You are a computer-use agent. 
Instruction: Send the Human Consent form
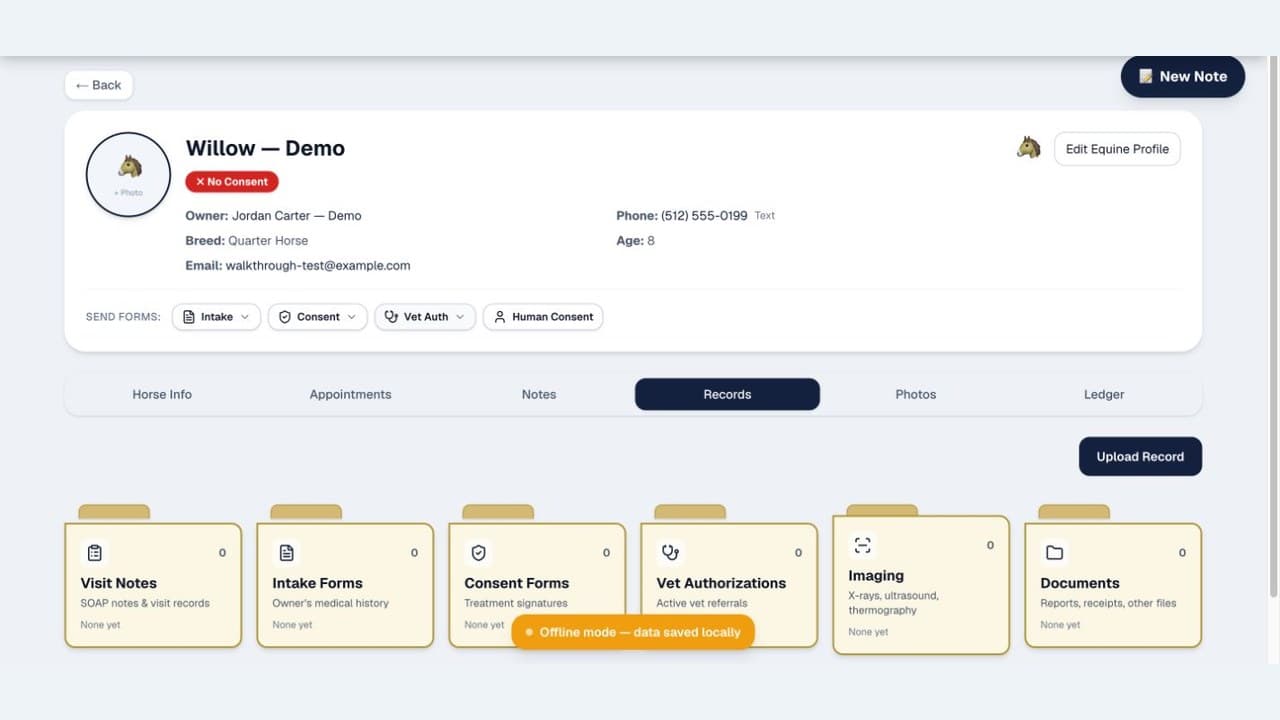[x=543, y=317]
